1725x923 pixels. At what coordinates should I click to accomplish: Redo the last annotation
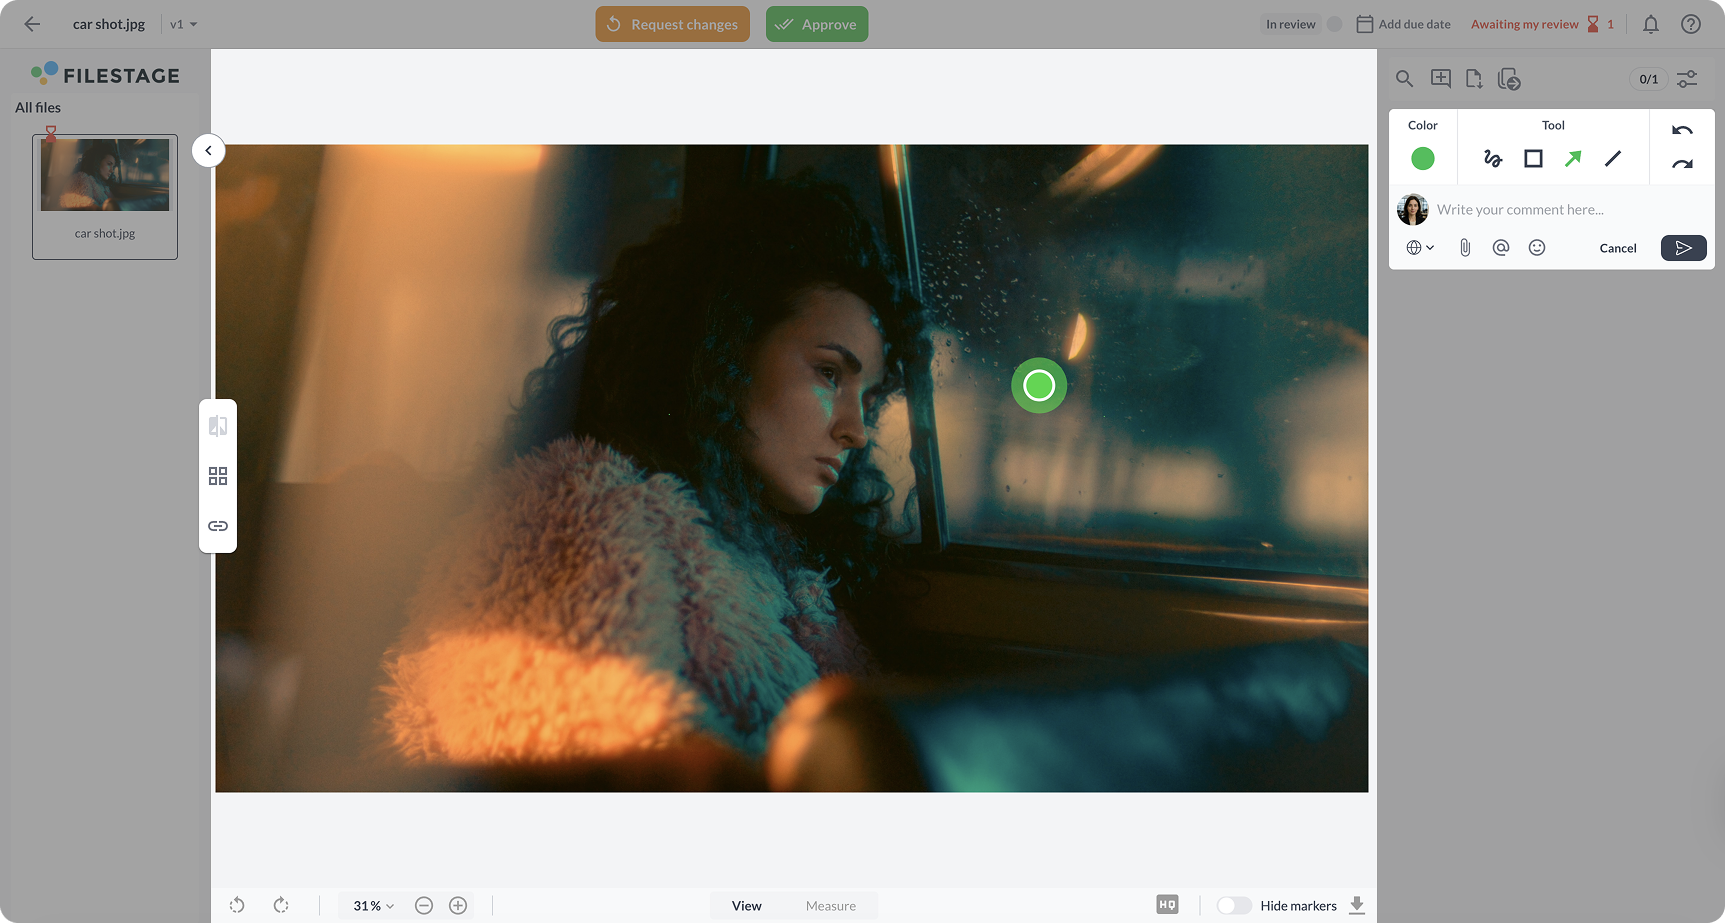point(1683,161)
